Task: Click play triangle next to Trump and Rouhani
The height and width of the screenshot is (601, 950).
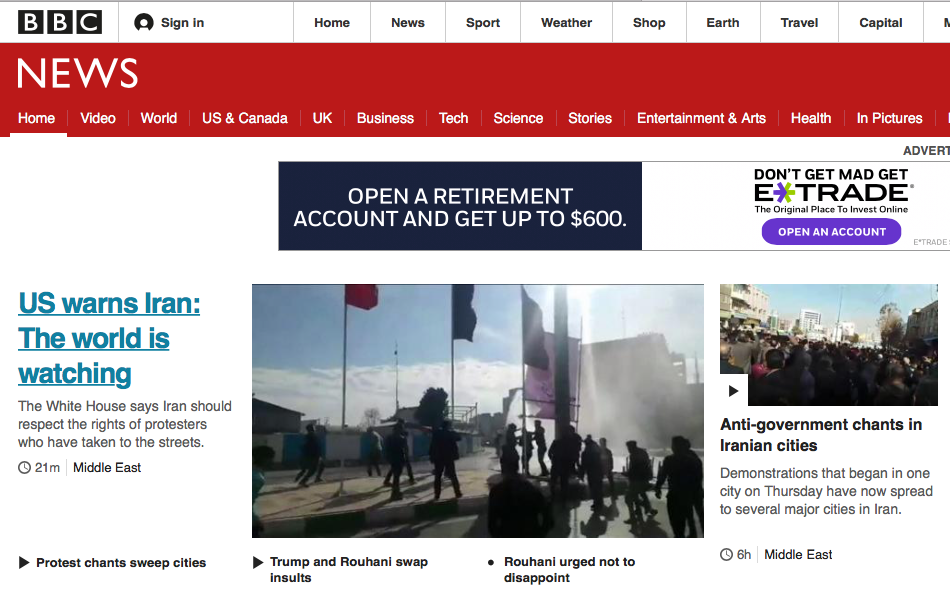Action: tap(258, 562)
